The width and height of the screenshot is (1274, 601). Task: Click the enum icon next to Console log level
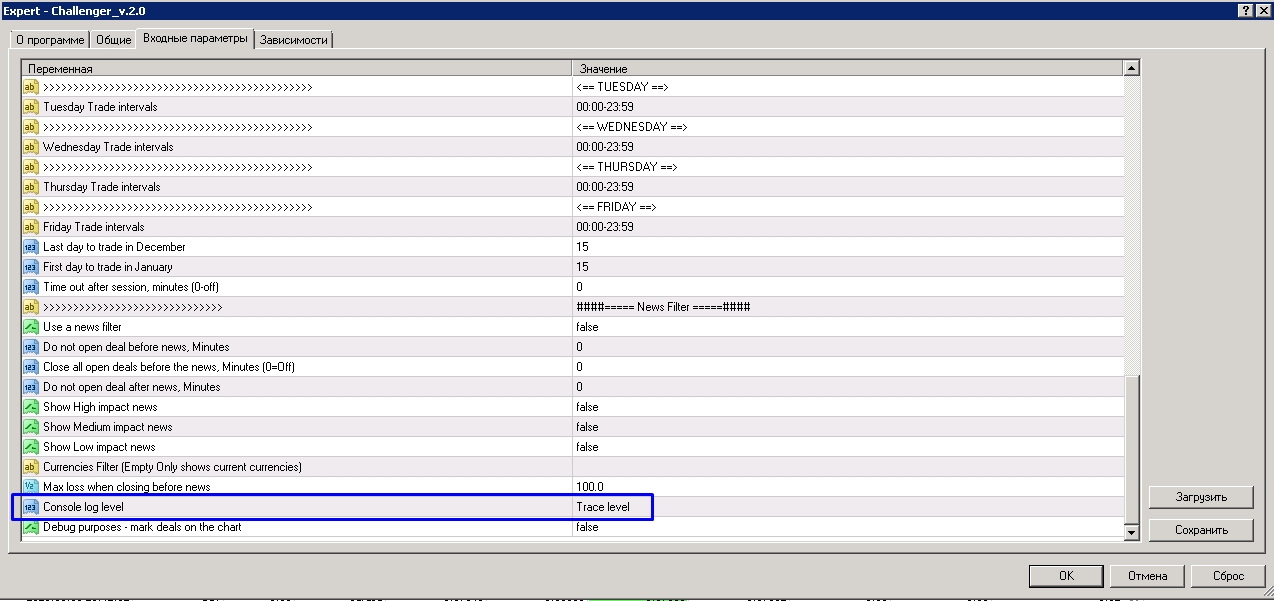point(30,507)
